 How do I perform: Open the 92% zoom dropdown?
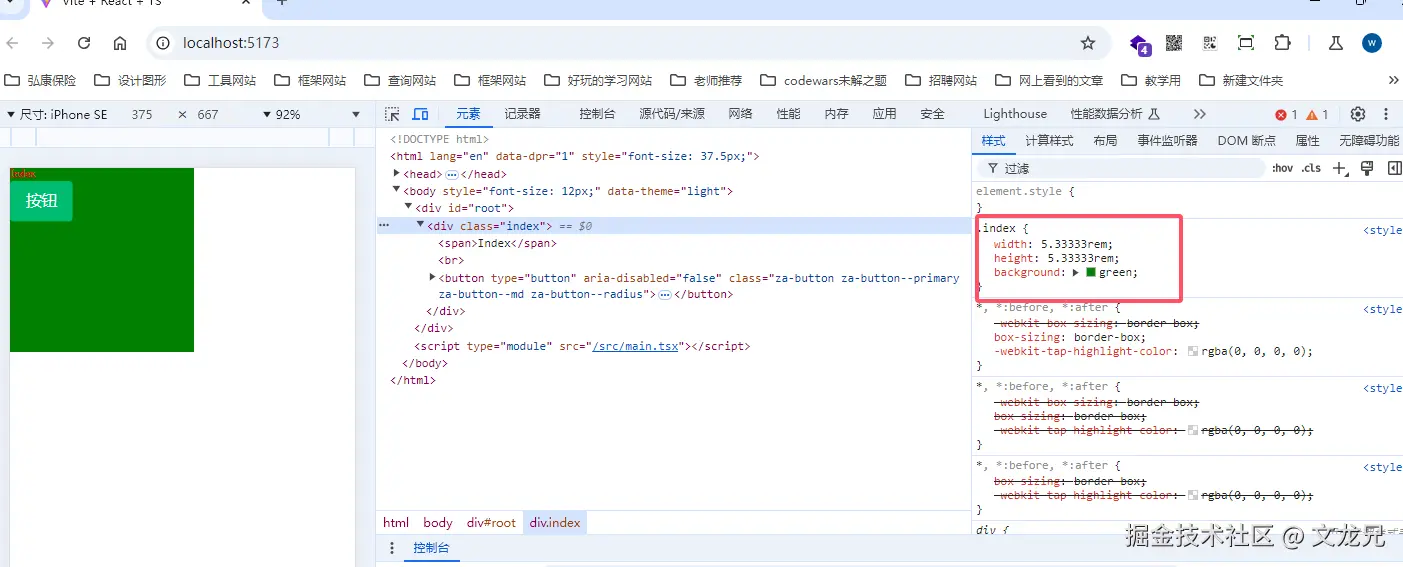pos(282,114)
